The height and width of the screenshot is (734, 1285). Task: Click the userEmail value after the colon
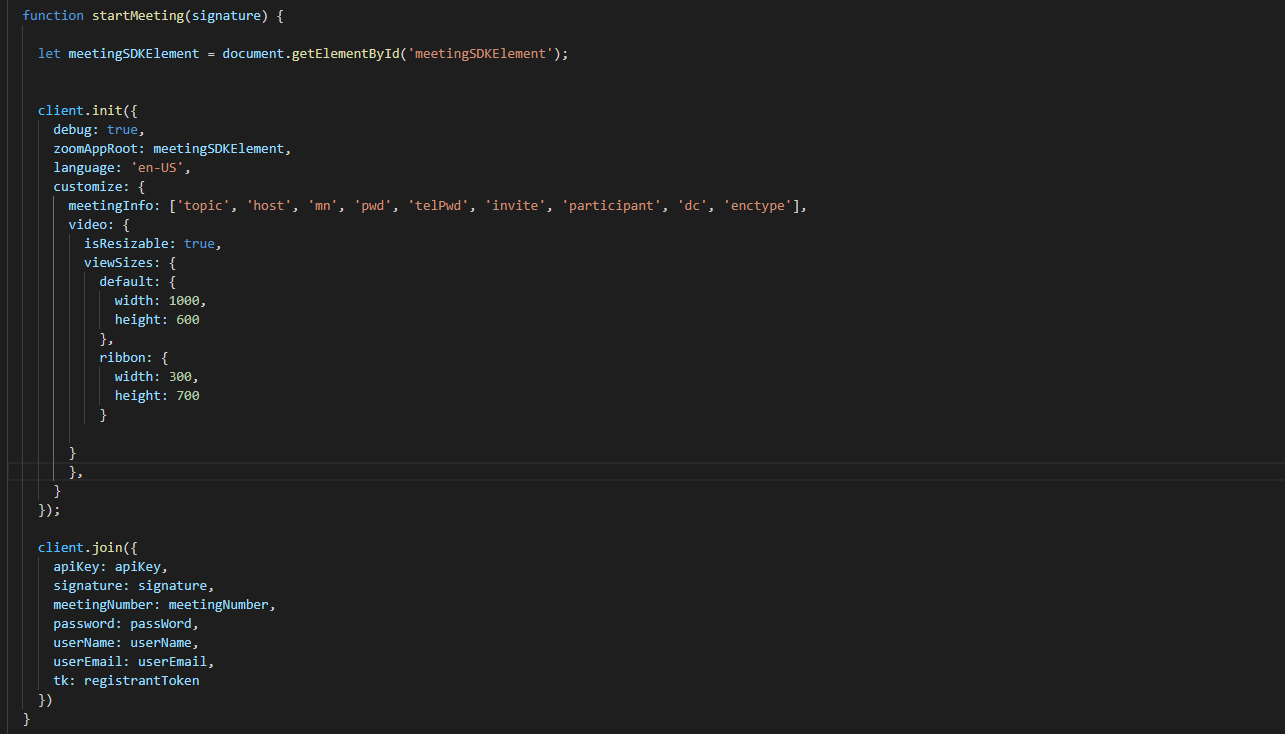172,662
